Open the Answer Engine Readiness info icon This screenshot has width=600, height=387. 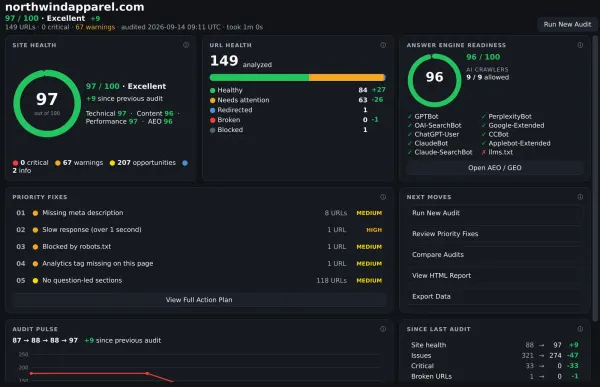[580, 45]
